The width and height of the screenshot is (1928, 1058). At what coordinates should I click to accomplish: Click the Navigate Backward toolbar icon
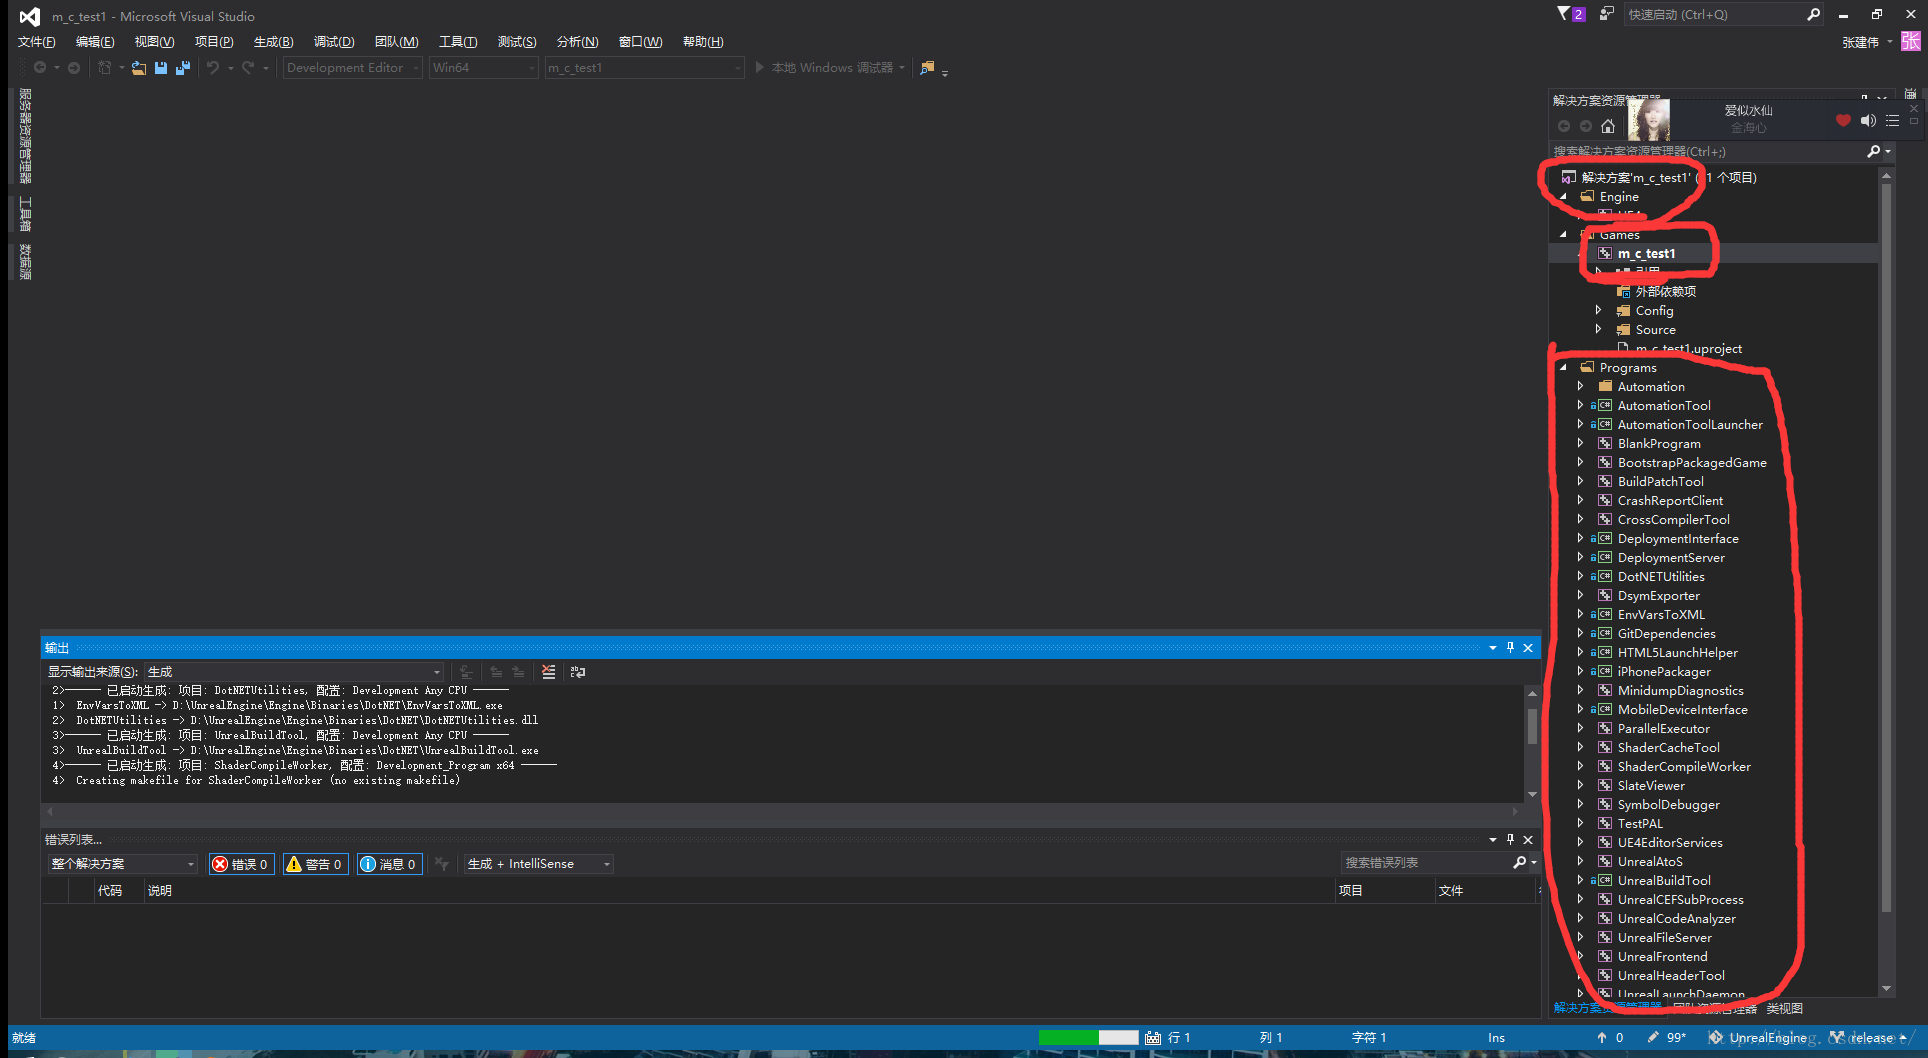[40, 68]
